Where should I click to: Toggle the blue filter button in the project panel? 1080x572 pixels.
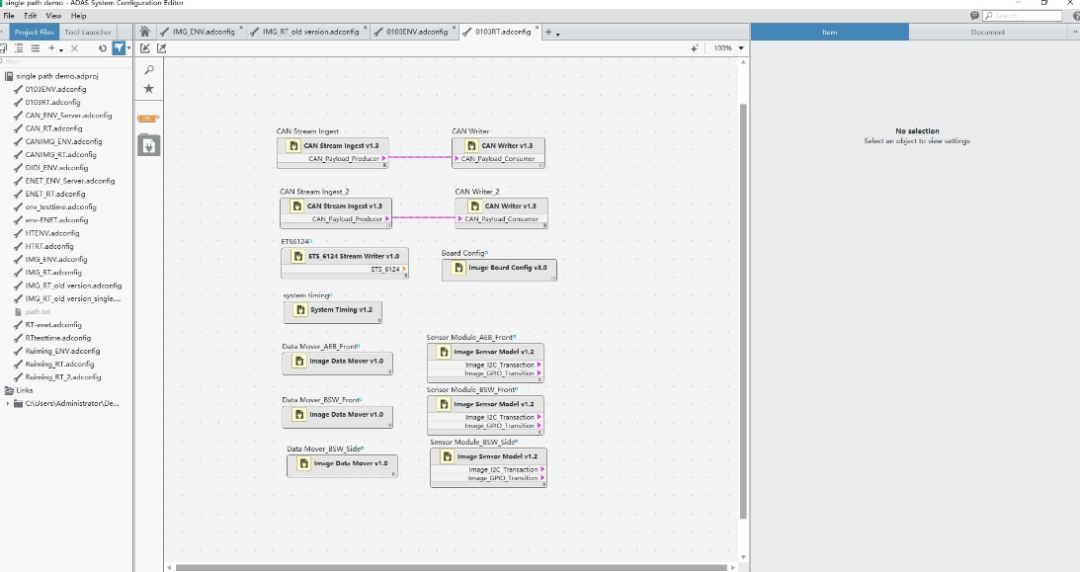[119, 48]
